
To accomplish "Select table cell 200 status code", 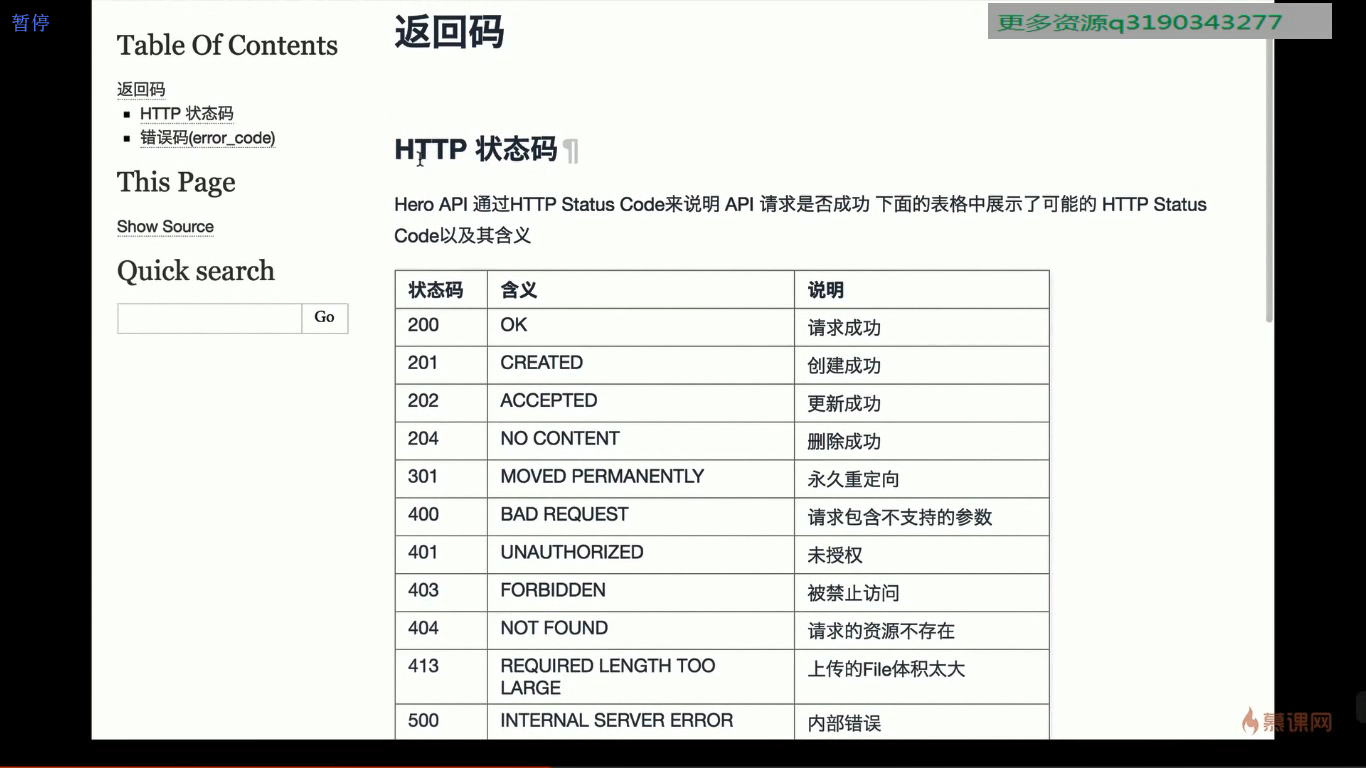I will tap(441, 327).
